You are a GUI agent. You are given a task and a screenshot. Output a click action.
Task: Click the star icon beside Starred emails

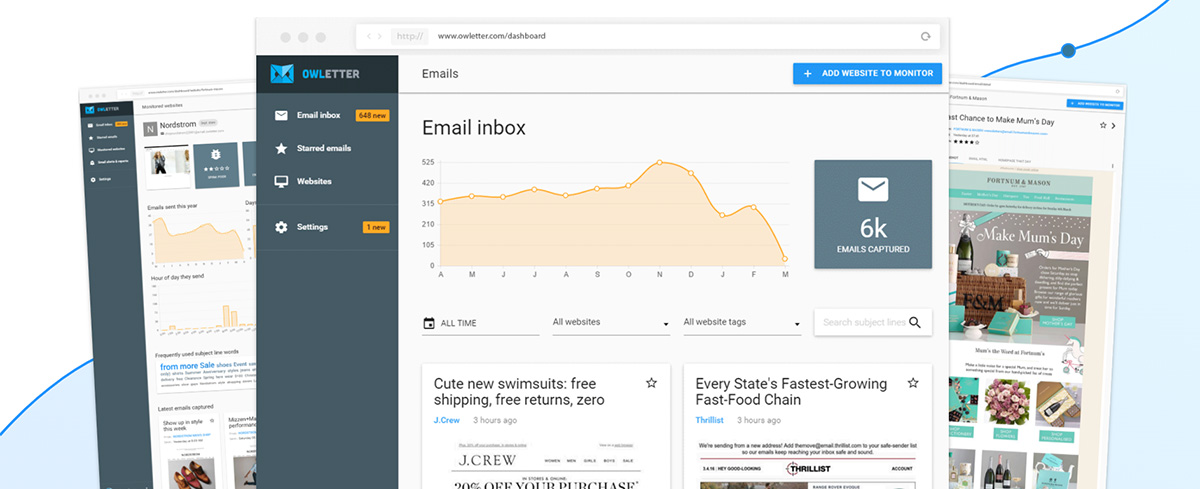pos(281,148)
